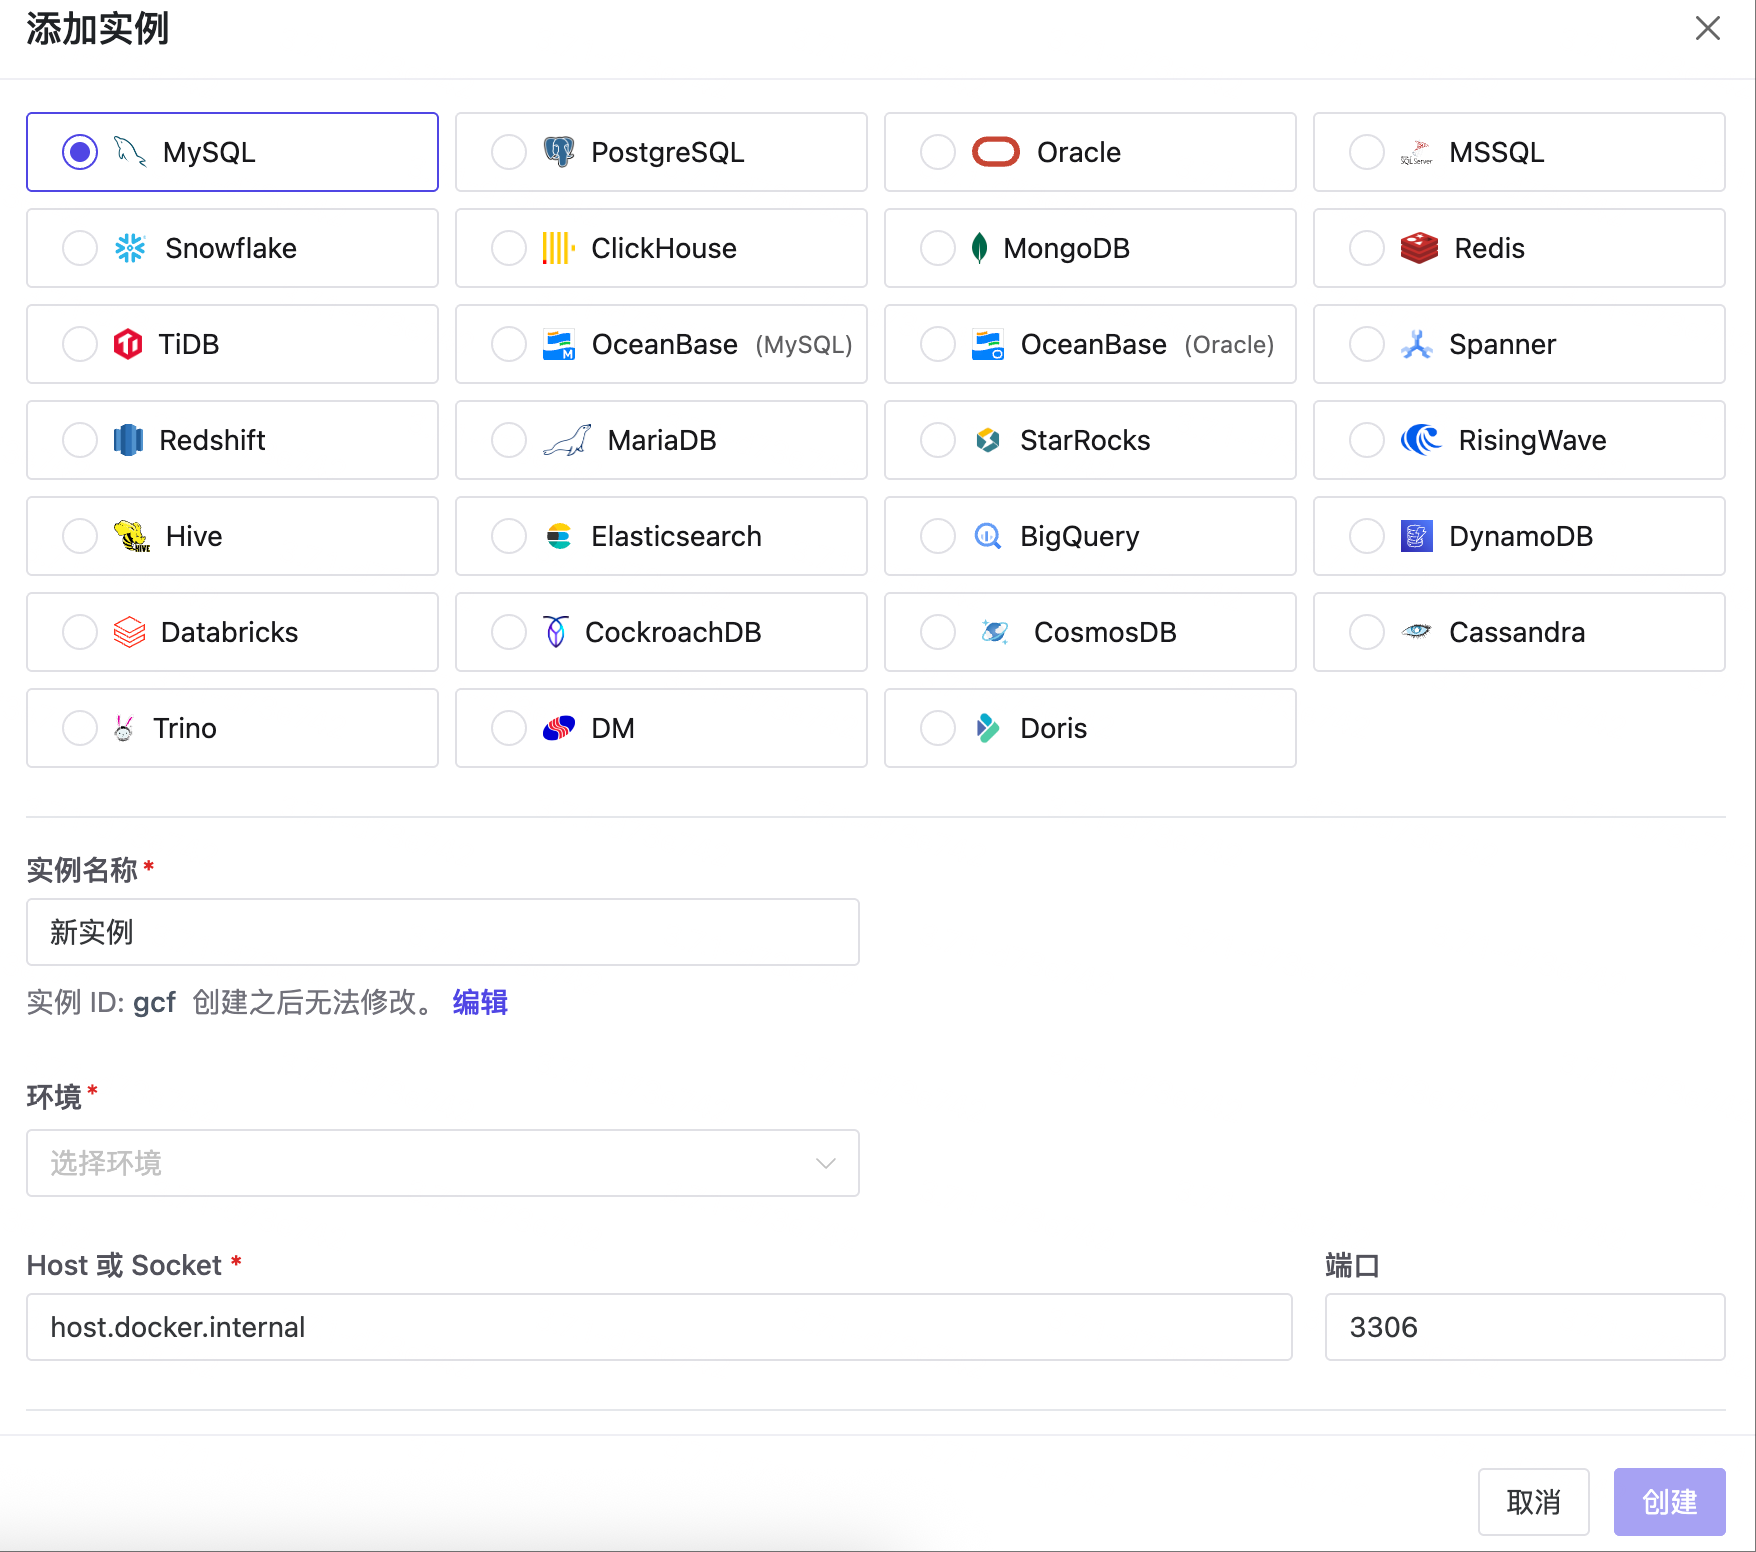Click the Hive bee icon
The image size is (1756, 1552).
131,536
